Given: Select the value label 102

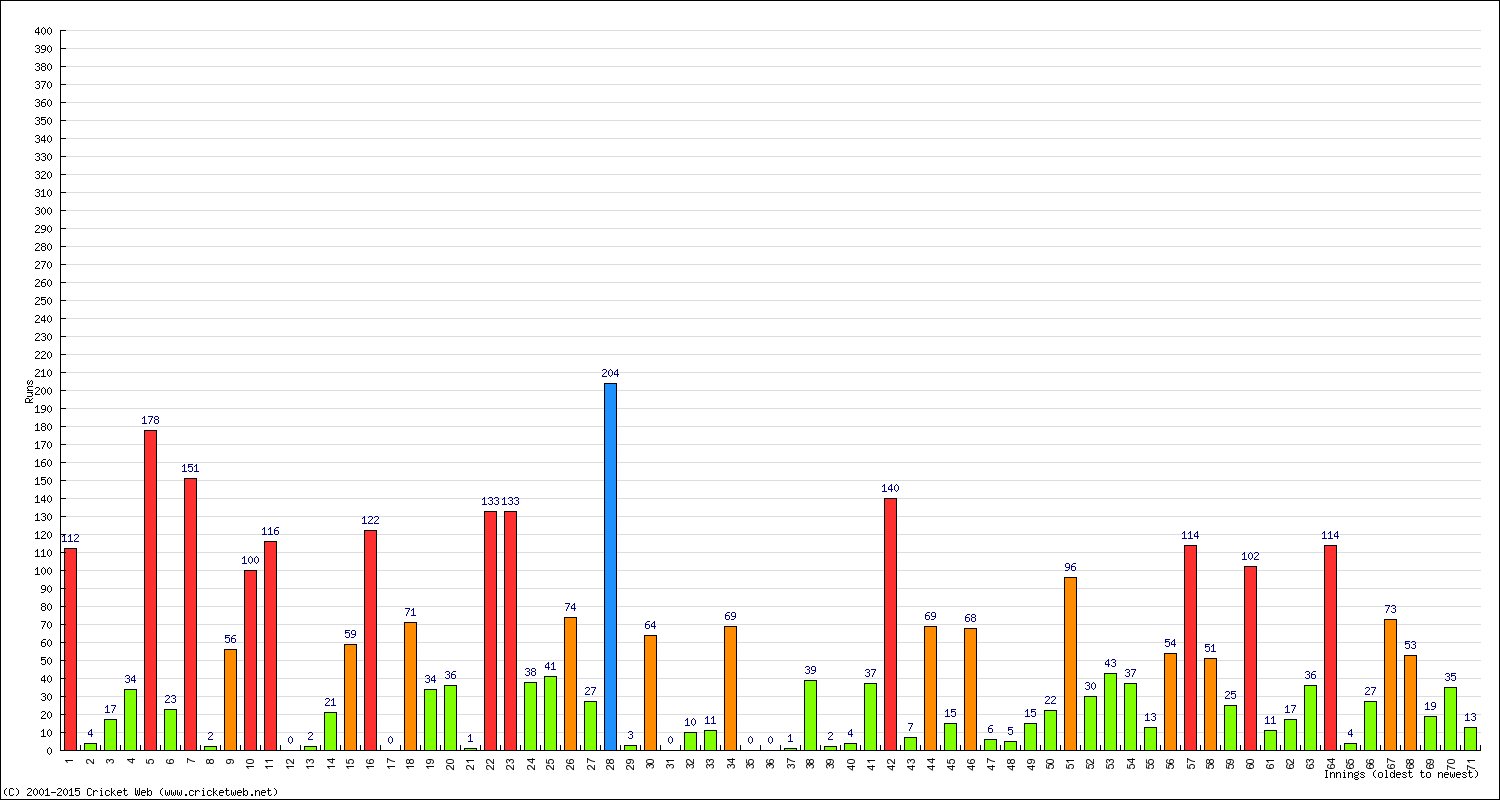Looking at the screenshot, I should tap(1250, 556).
